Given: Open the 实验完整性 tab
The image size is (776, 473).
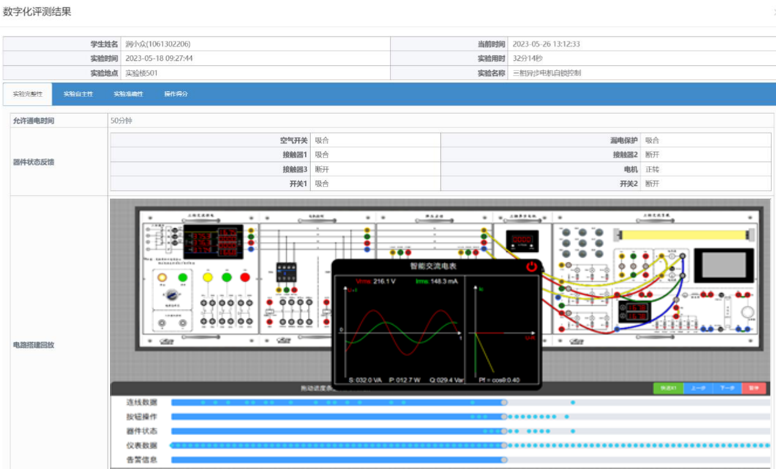Looking at the screenshot, I should pos(27,94).
